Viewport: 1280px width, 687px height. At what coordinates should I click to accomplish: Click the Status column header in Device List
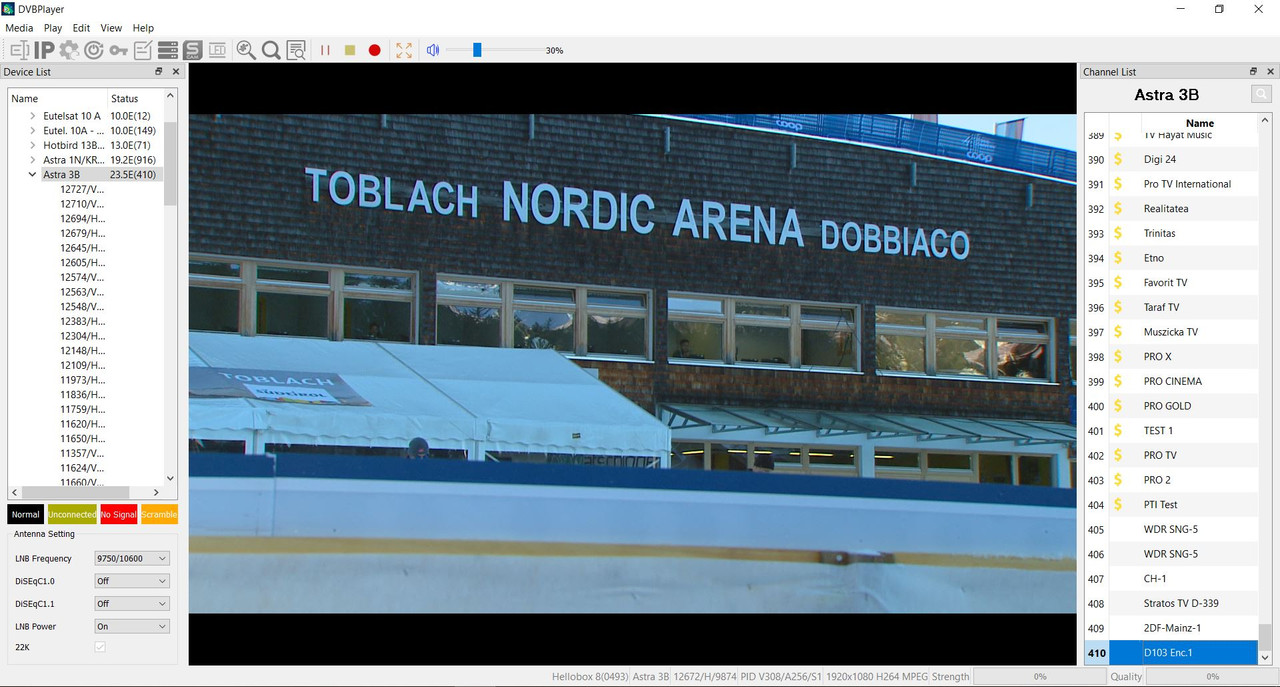(135, 98)
